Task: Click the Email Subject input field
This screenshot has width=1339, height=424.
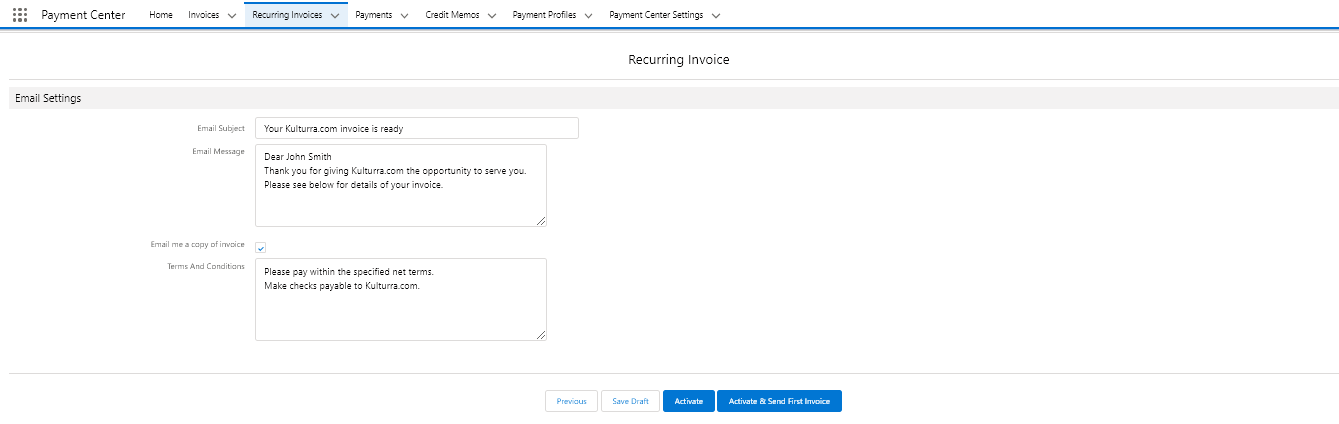Action: pyautogui.click(x=416, y=128)
